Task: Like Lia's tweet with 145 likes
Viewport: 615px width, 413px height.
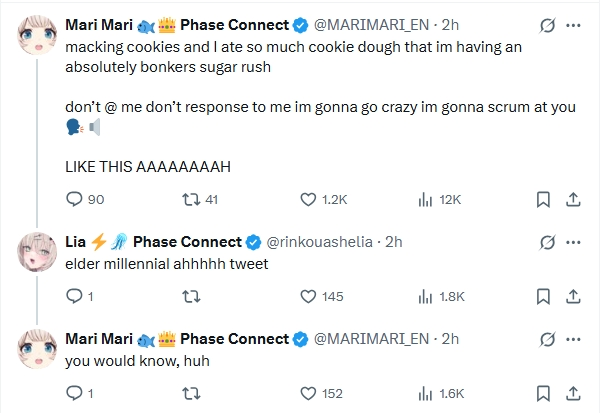Action: (308, 296)
